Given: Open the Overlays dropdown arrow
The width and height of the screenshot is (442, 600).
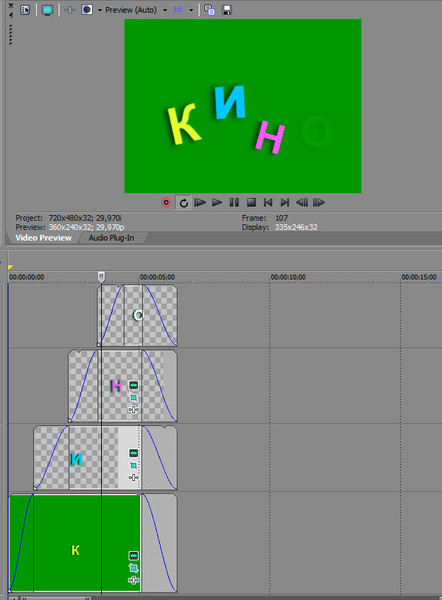Looking at the screenshot, I should coord(191,10).
